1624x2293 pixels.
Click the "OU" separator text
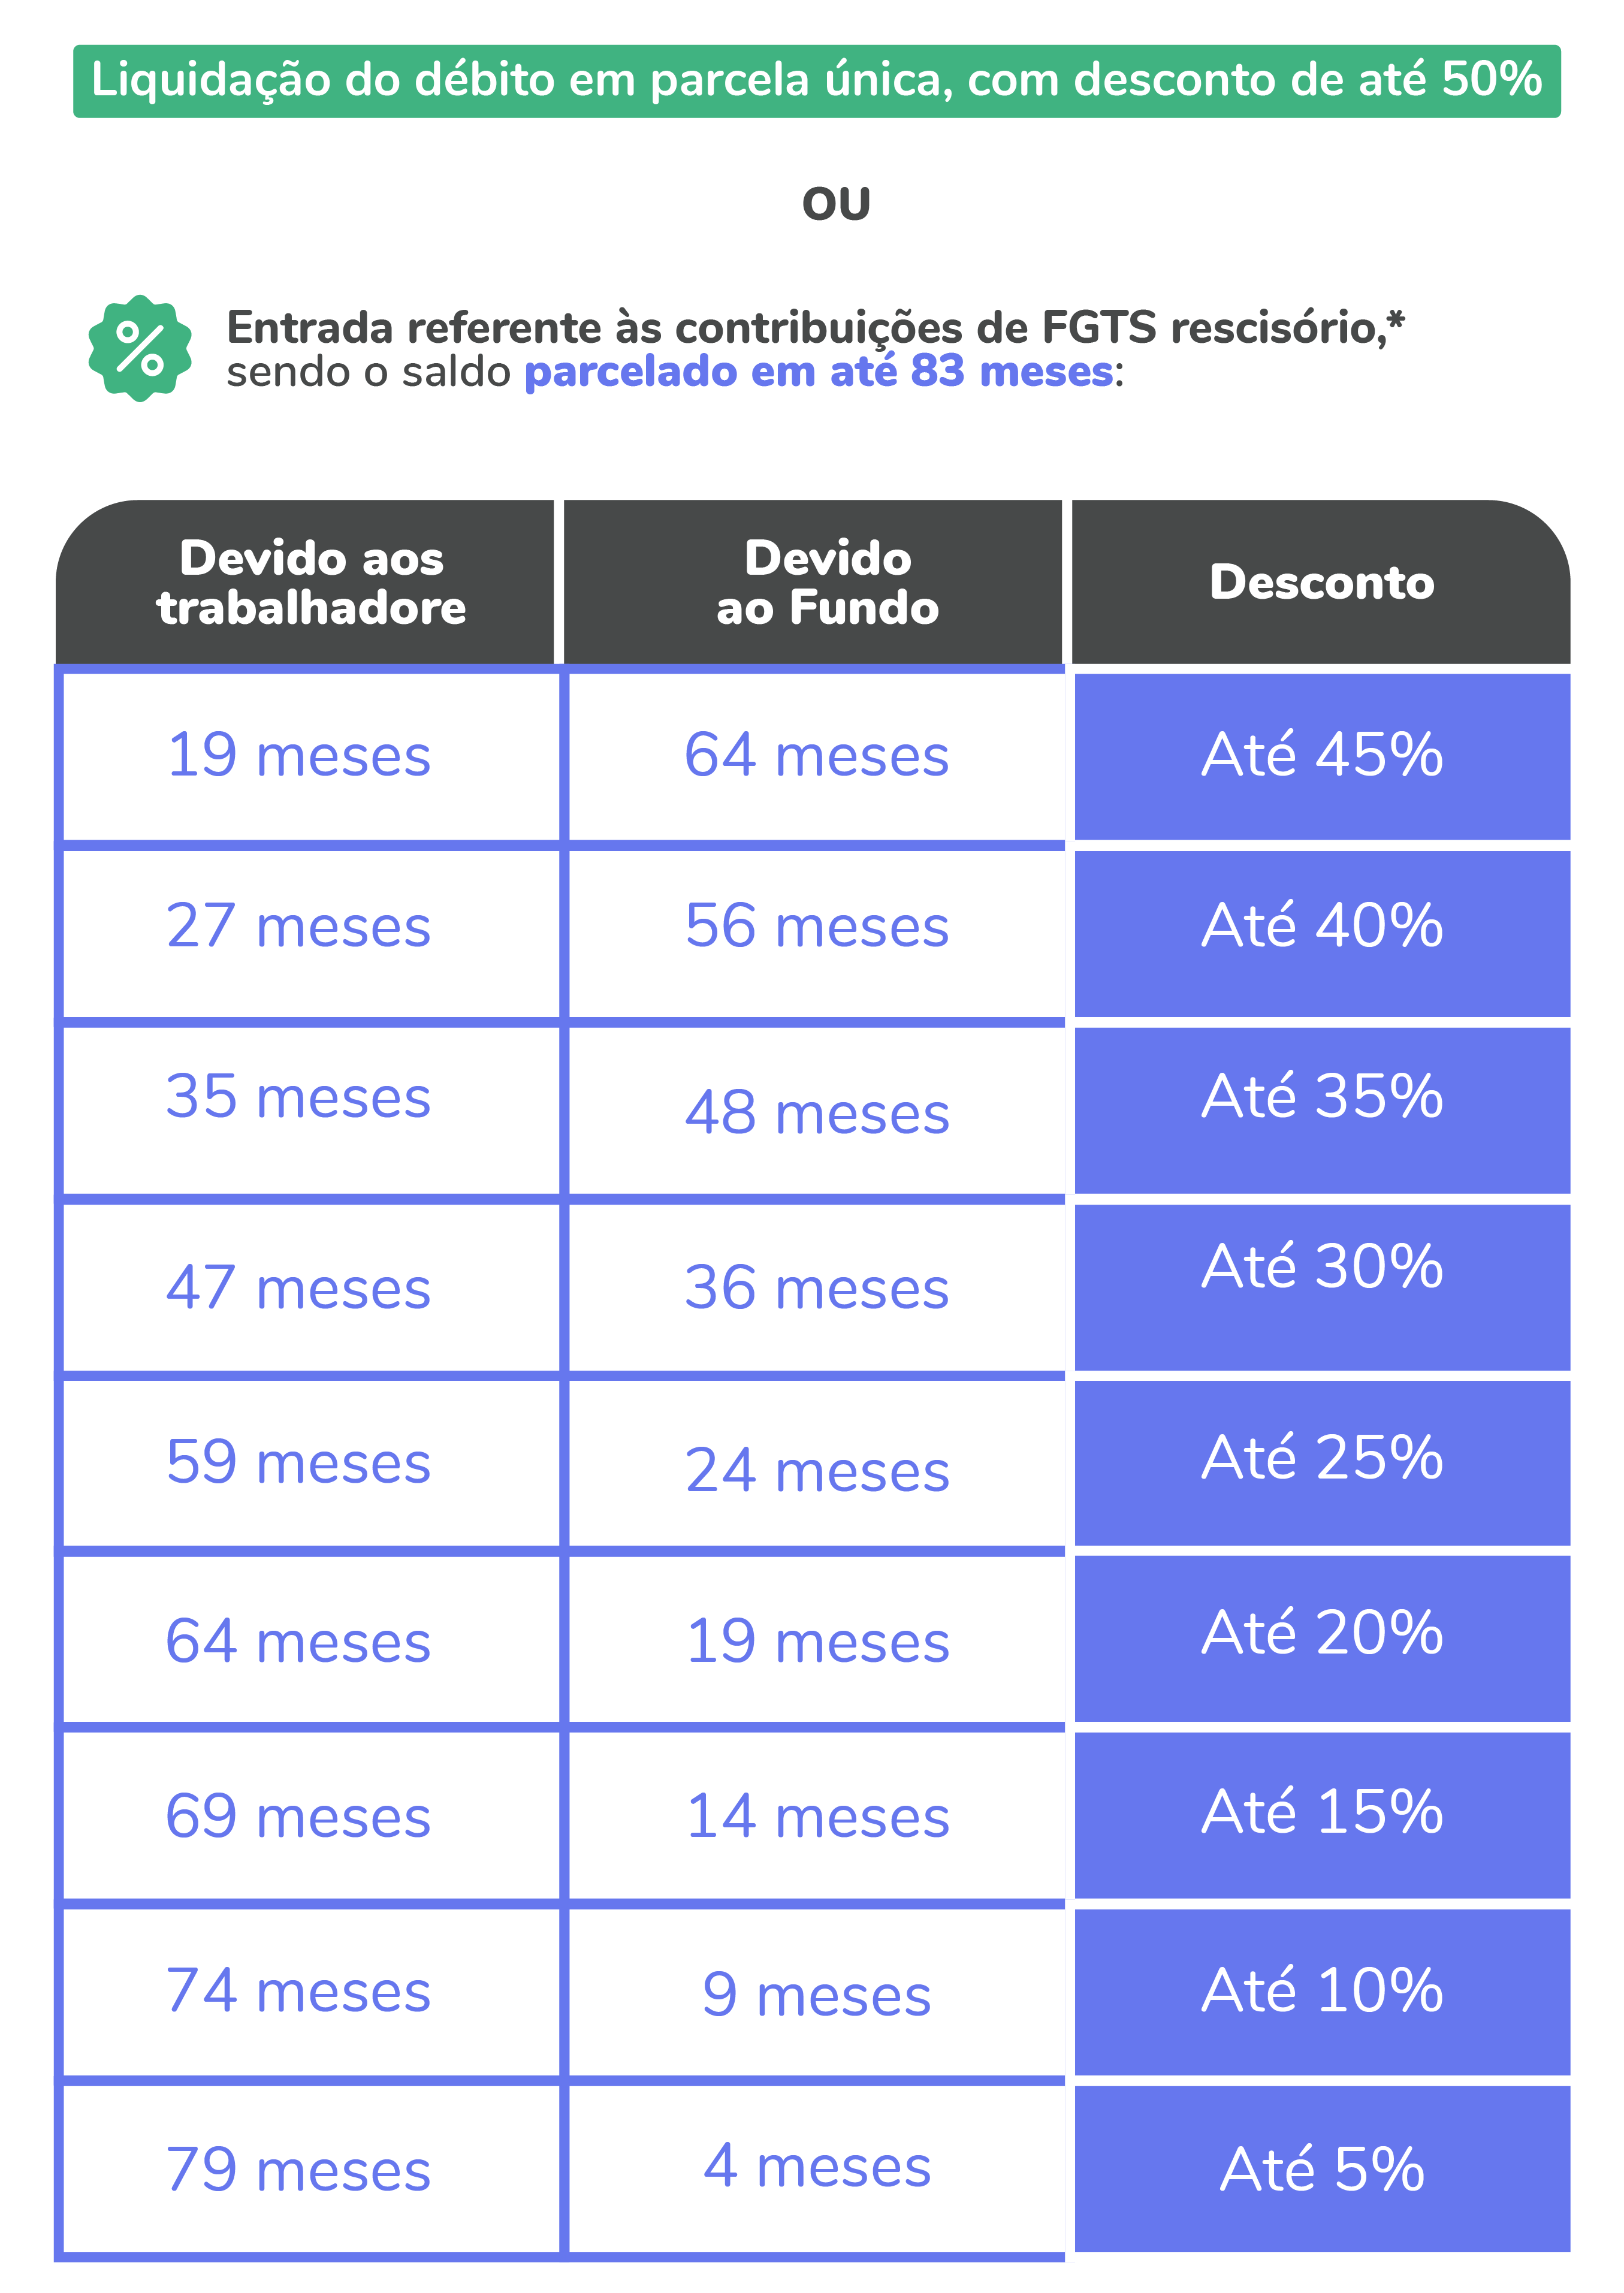(836, 205)
